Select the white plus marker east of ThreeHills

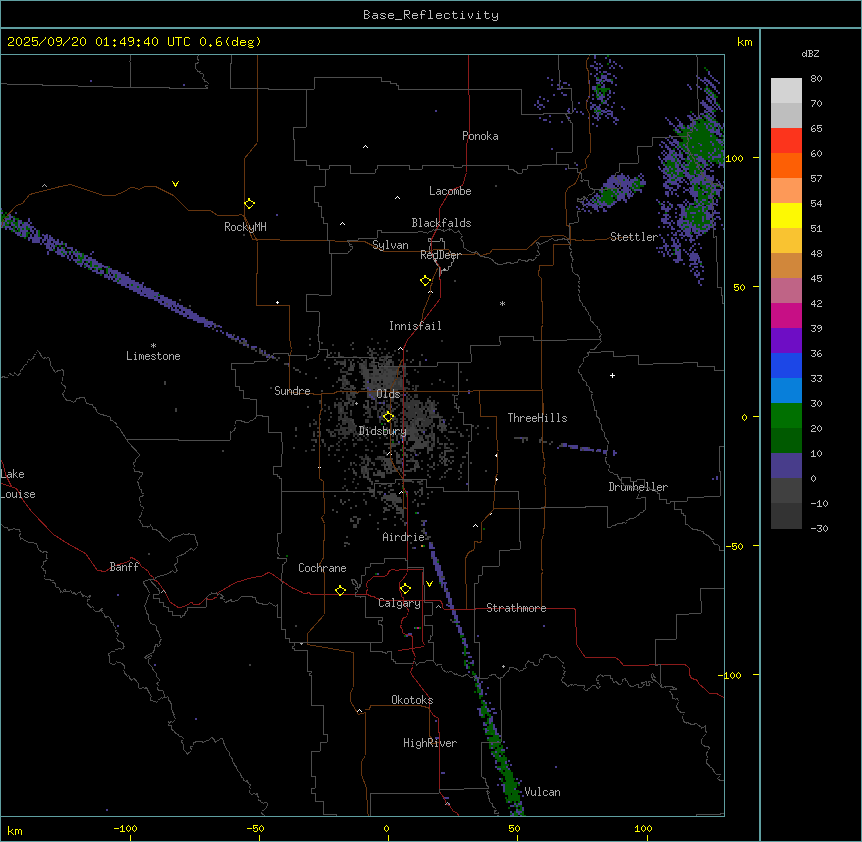[612, 375]
